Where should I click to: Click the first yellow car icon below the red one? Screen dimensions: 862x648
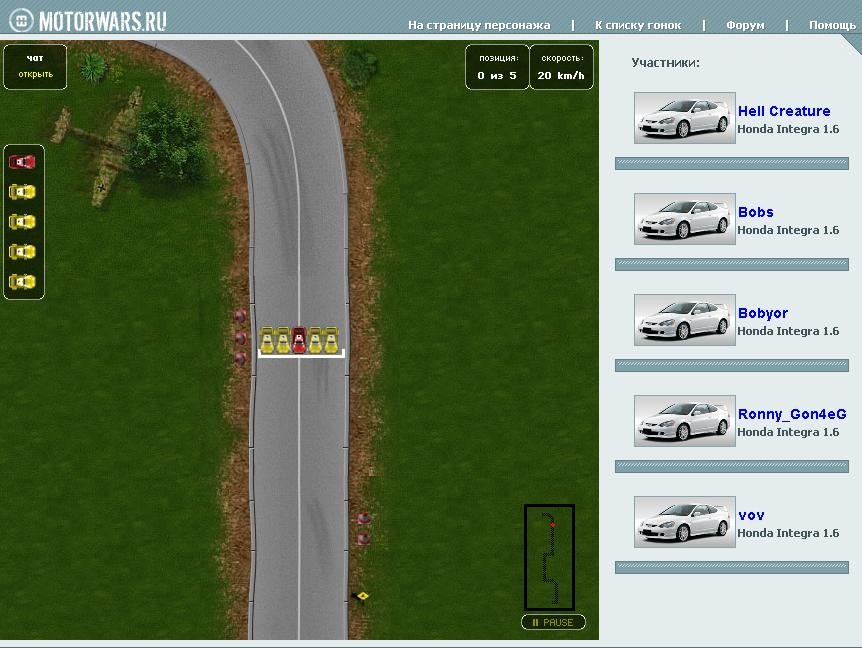click(x=23, y=192)
